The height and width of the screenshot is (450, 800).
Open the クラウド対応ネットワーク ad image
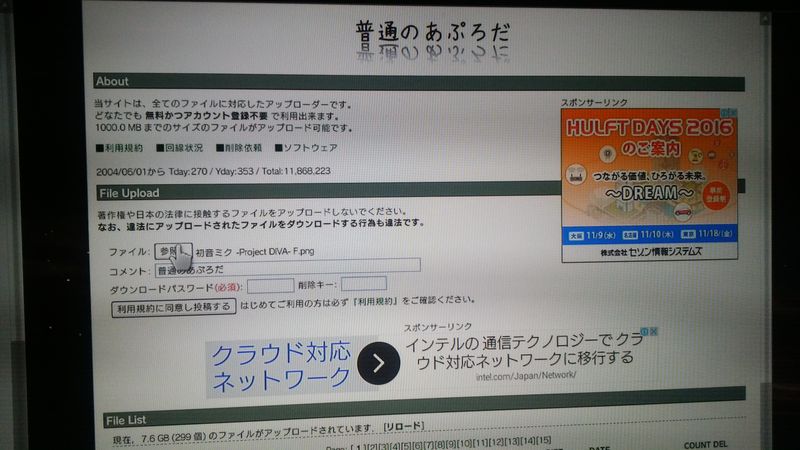pyautogui.click(x=280, y=366)
